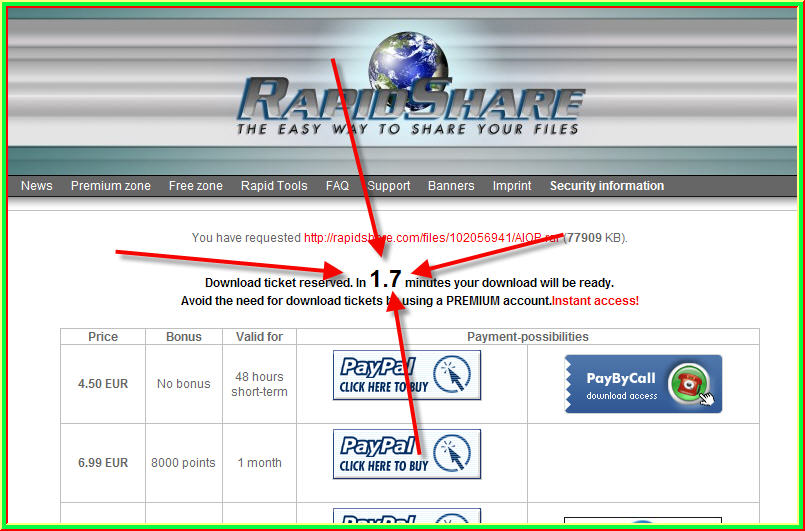
Task: Open Security information page
Action: (x=607, y=186)
